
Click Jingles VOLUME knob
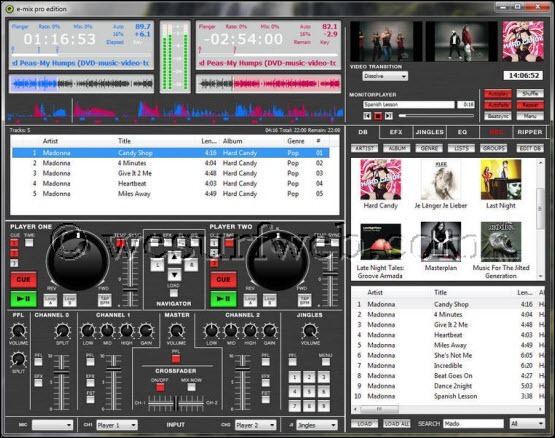coord(310,331)
